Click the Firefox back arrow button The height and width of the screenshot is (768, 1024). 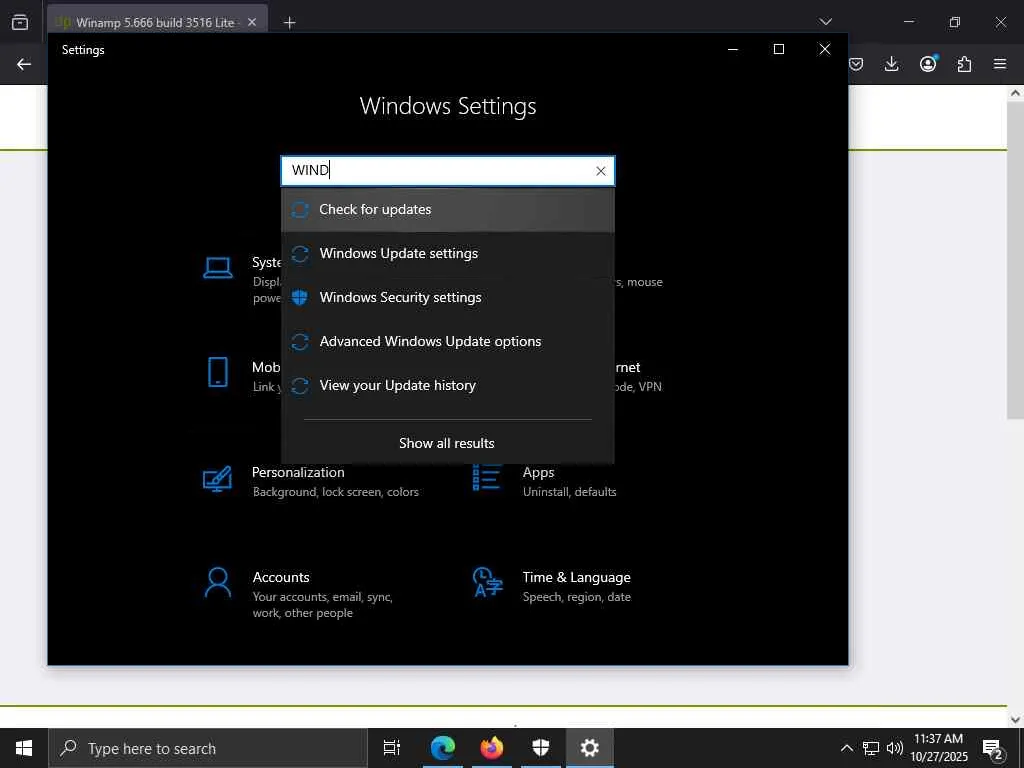(24, 64)
